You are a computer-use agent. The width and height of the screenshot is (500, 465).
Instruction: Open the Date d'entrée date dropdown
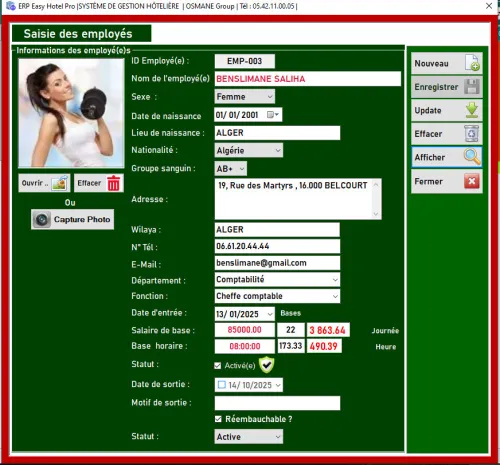coord(270,314)
